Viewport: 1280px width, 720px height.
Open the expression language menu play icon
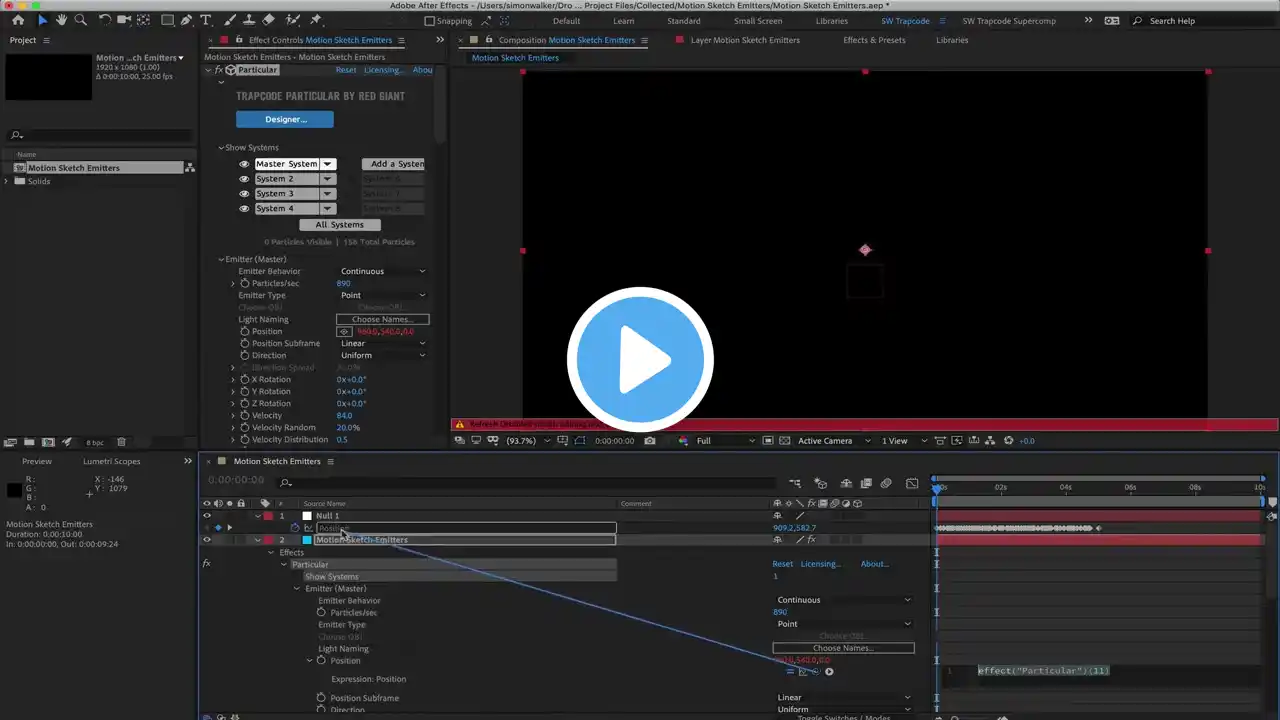point(829,672)
